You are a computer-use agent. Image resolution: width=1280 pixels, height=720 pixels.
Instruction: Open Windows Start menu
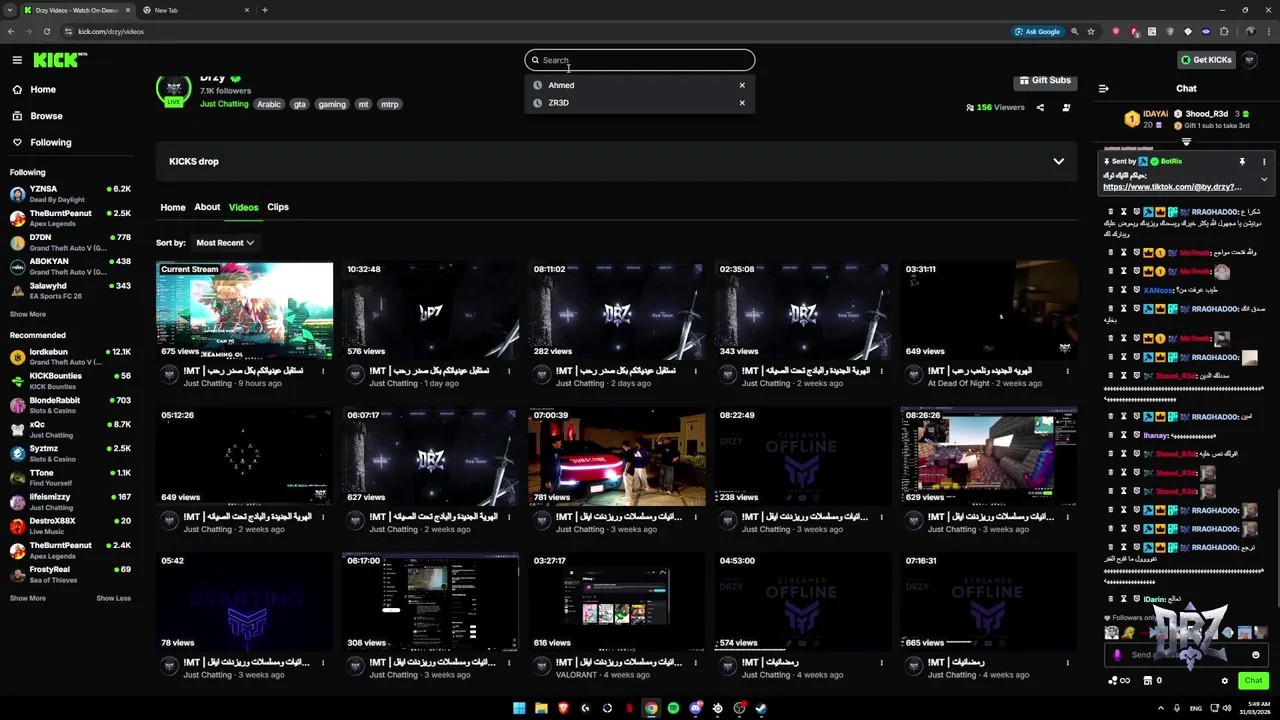pos(519,708)
